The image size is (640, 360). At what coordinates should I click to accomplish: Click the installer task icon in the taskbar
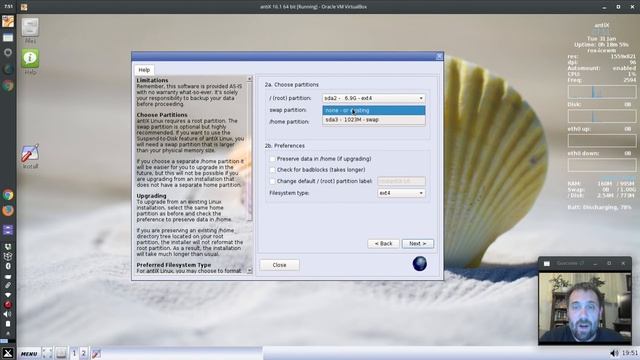(x=96, y=353)
